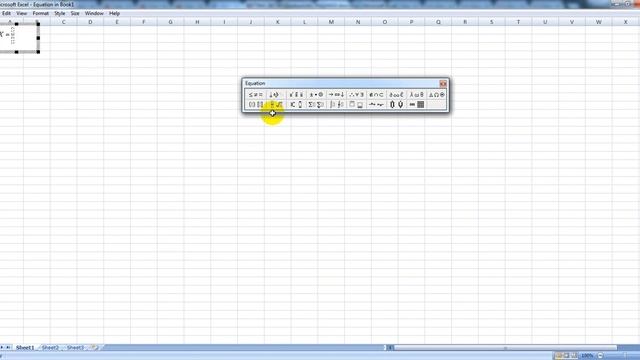Open the View menu

[22, 13]
